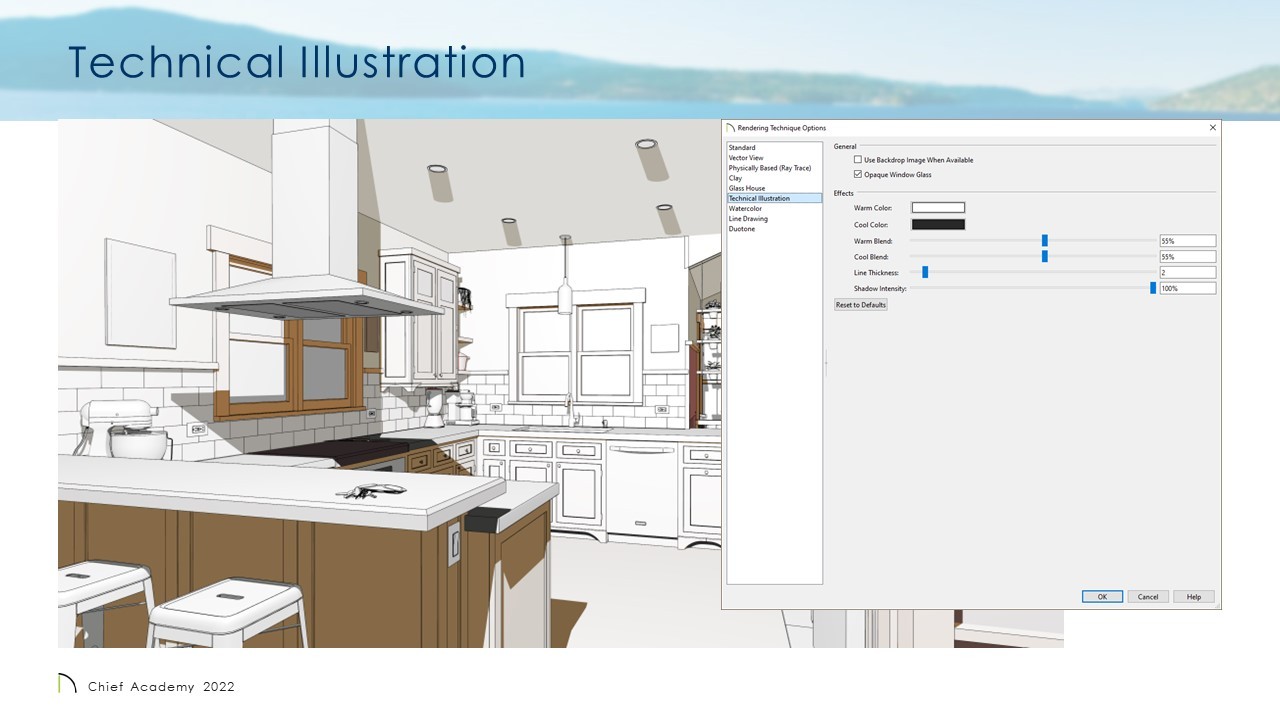Confirm the dialog with OK
The image size is (1280, 720).
(1102, 597)
